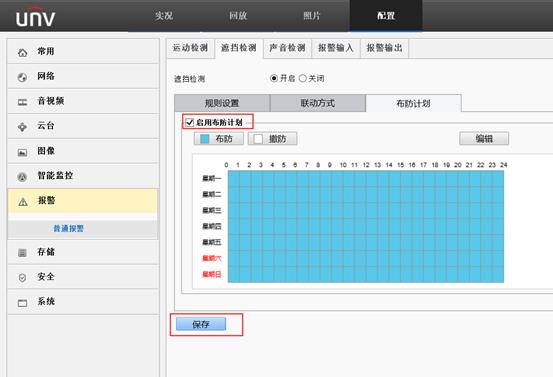The image size is (553, 377).
Task: Click the globe icon beside 网络
Action: tap(22, 77)
